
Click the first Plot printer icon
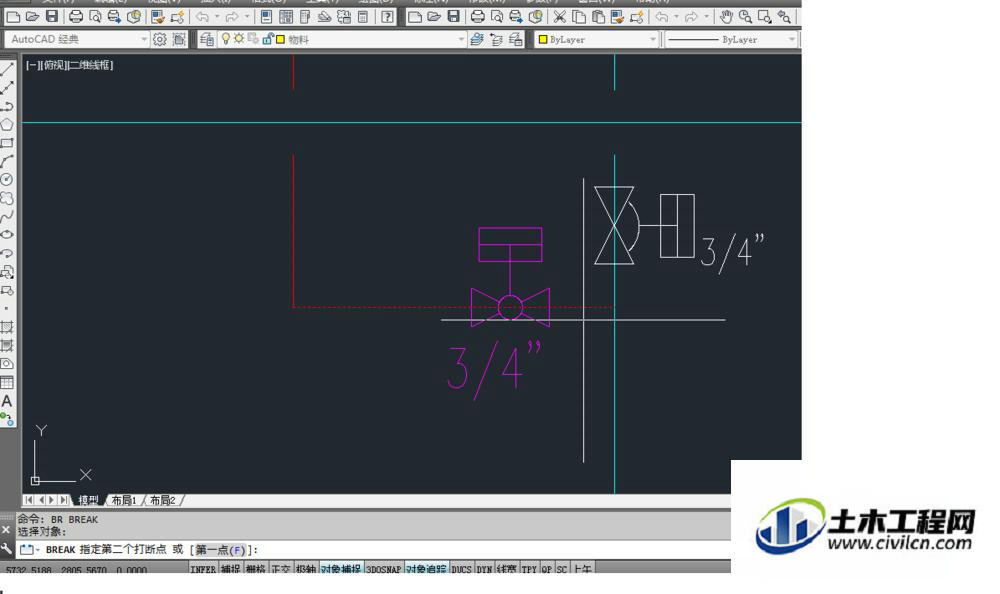[75, 17]
